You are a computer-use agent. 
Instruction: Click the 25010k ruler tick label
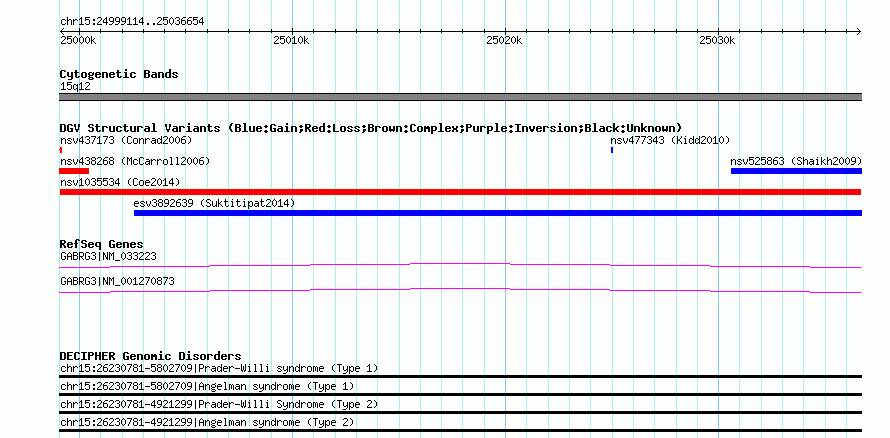pos(291,40)
